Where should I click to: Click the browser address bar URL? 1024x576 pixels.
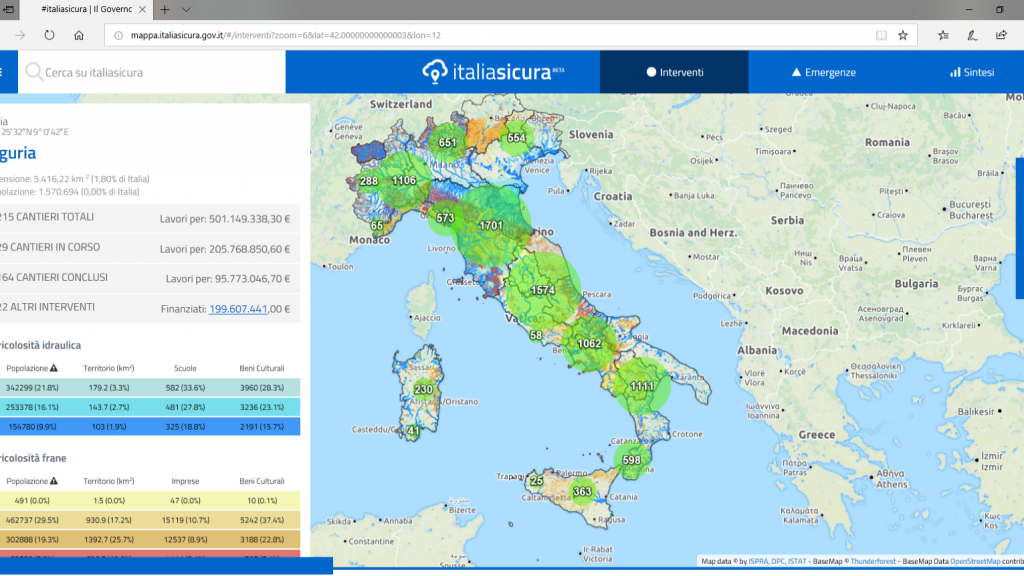coord(285,35)
